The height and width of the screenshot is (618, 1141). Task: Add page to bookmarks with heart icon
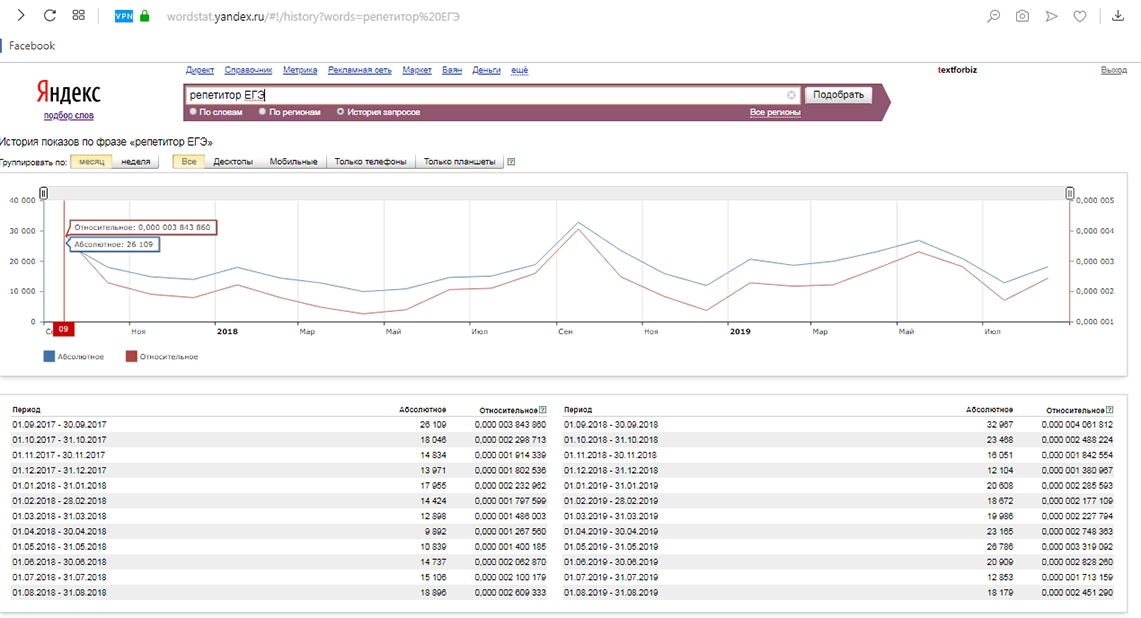pyautogui.click(x=1080, y=16)
